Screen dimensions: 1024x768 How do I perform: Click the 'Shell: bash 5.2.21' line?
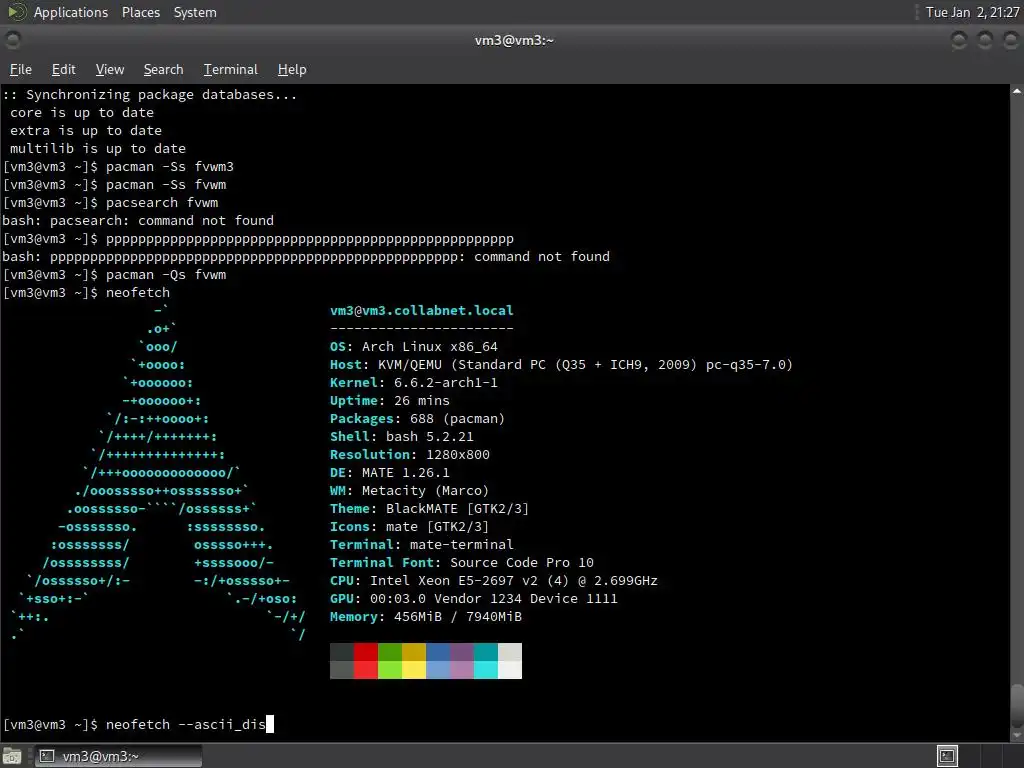(x=402, y=436)
